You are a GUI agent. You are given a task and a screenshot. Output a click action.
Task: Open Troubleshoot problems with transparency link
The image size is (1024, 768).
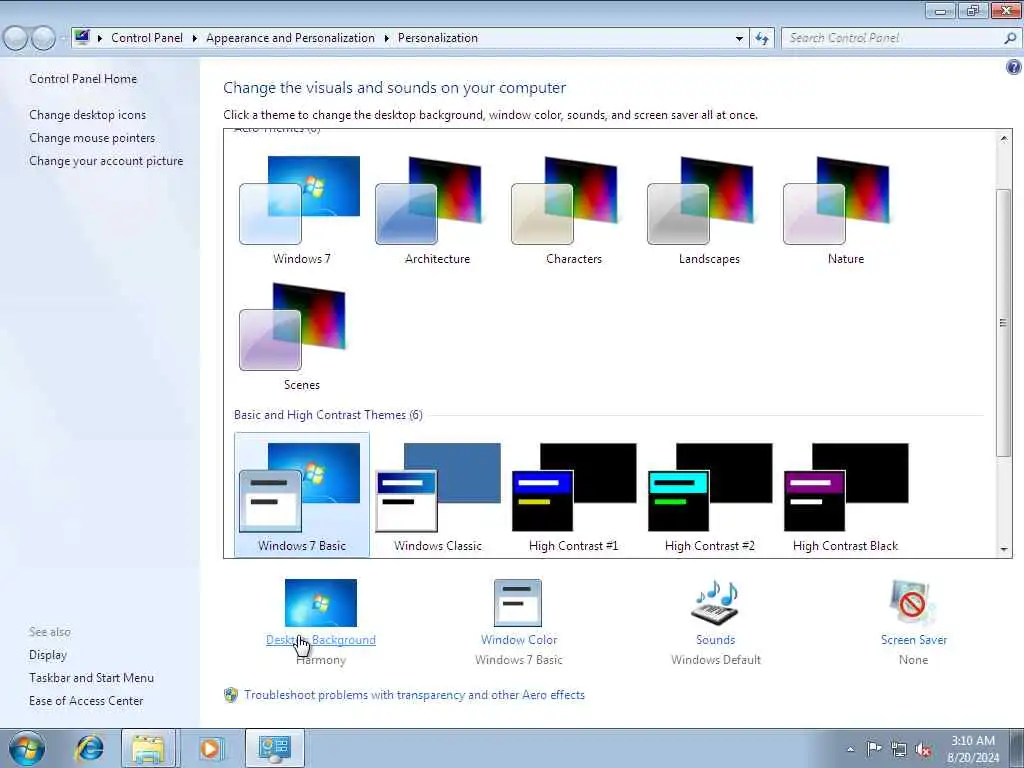tap(414, 695)
